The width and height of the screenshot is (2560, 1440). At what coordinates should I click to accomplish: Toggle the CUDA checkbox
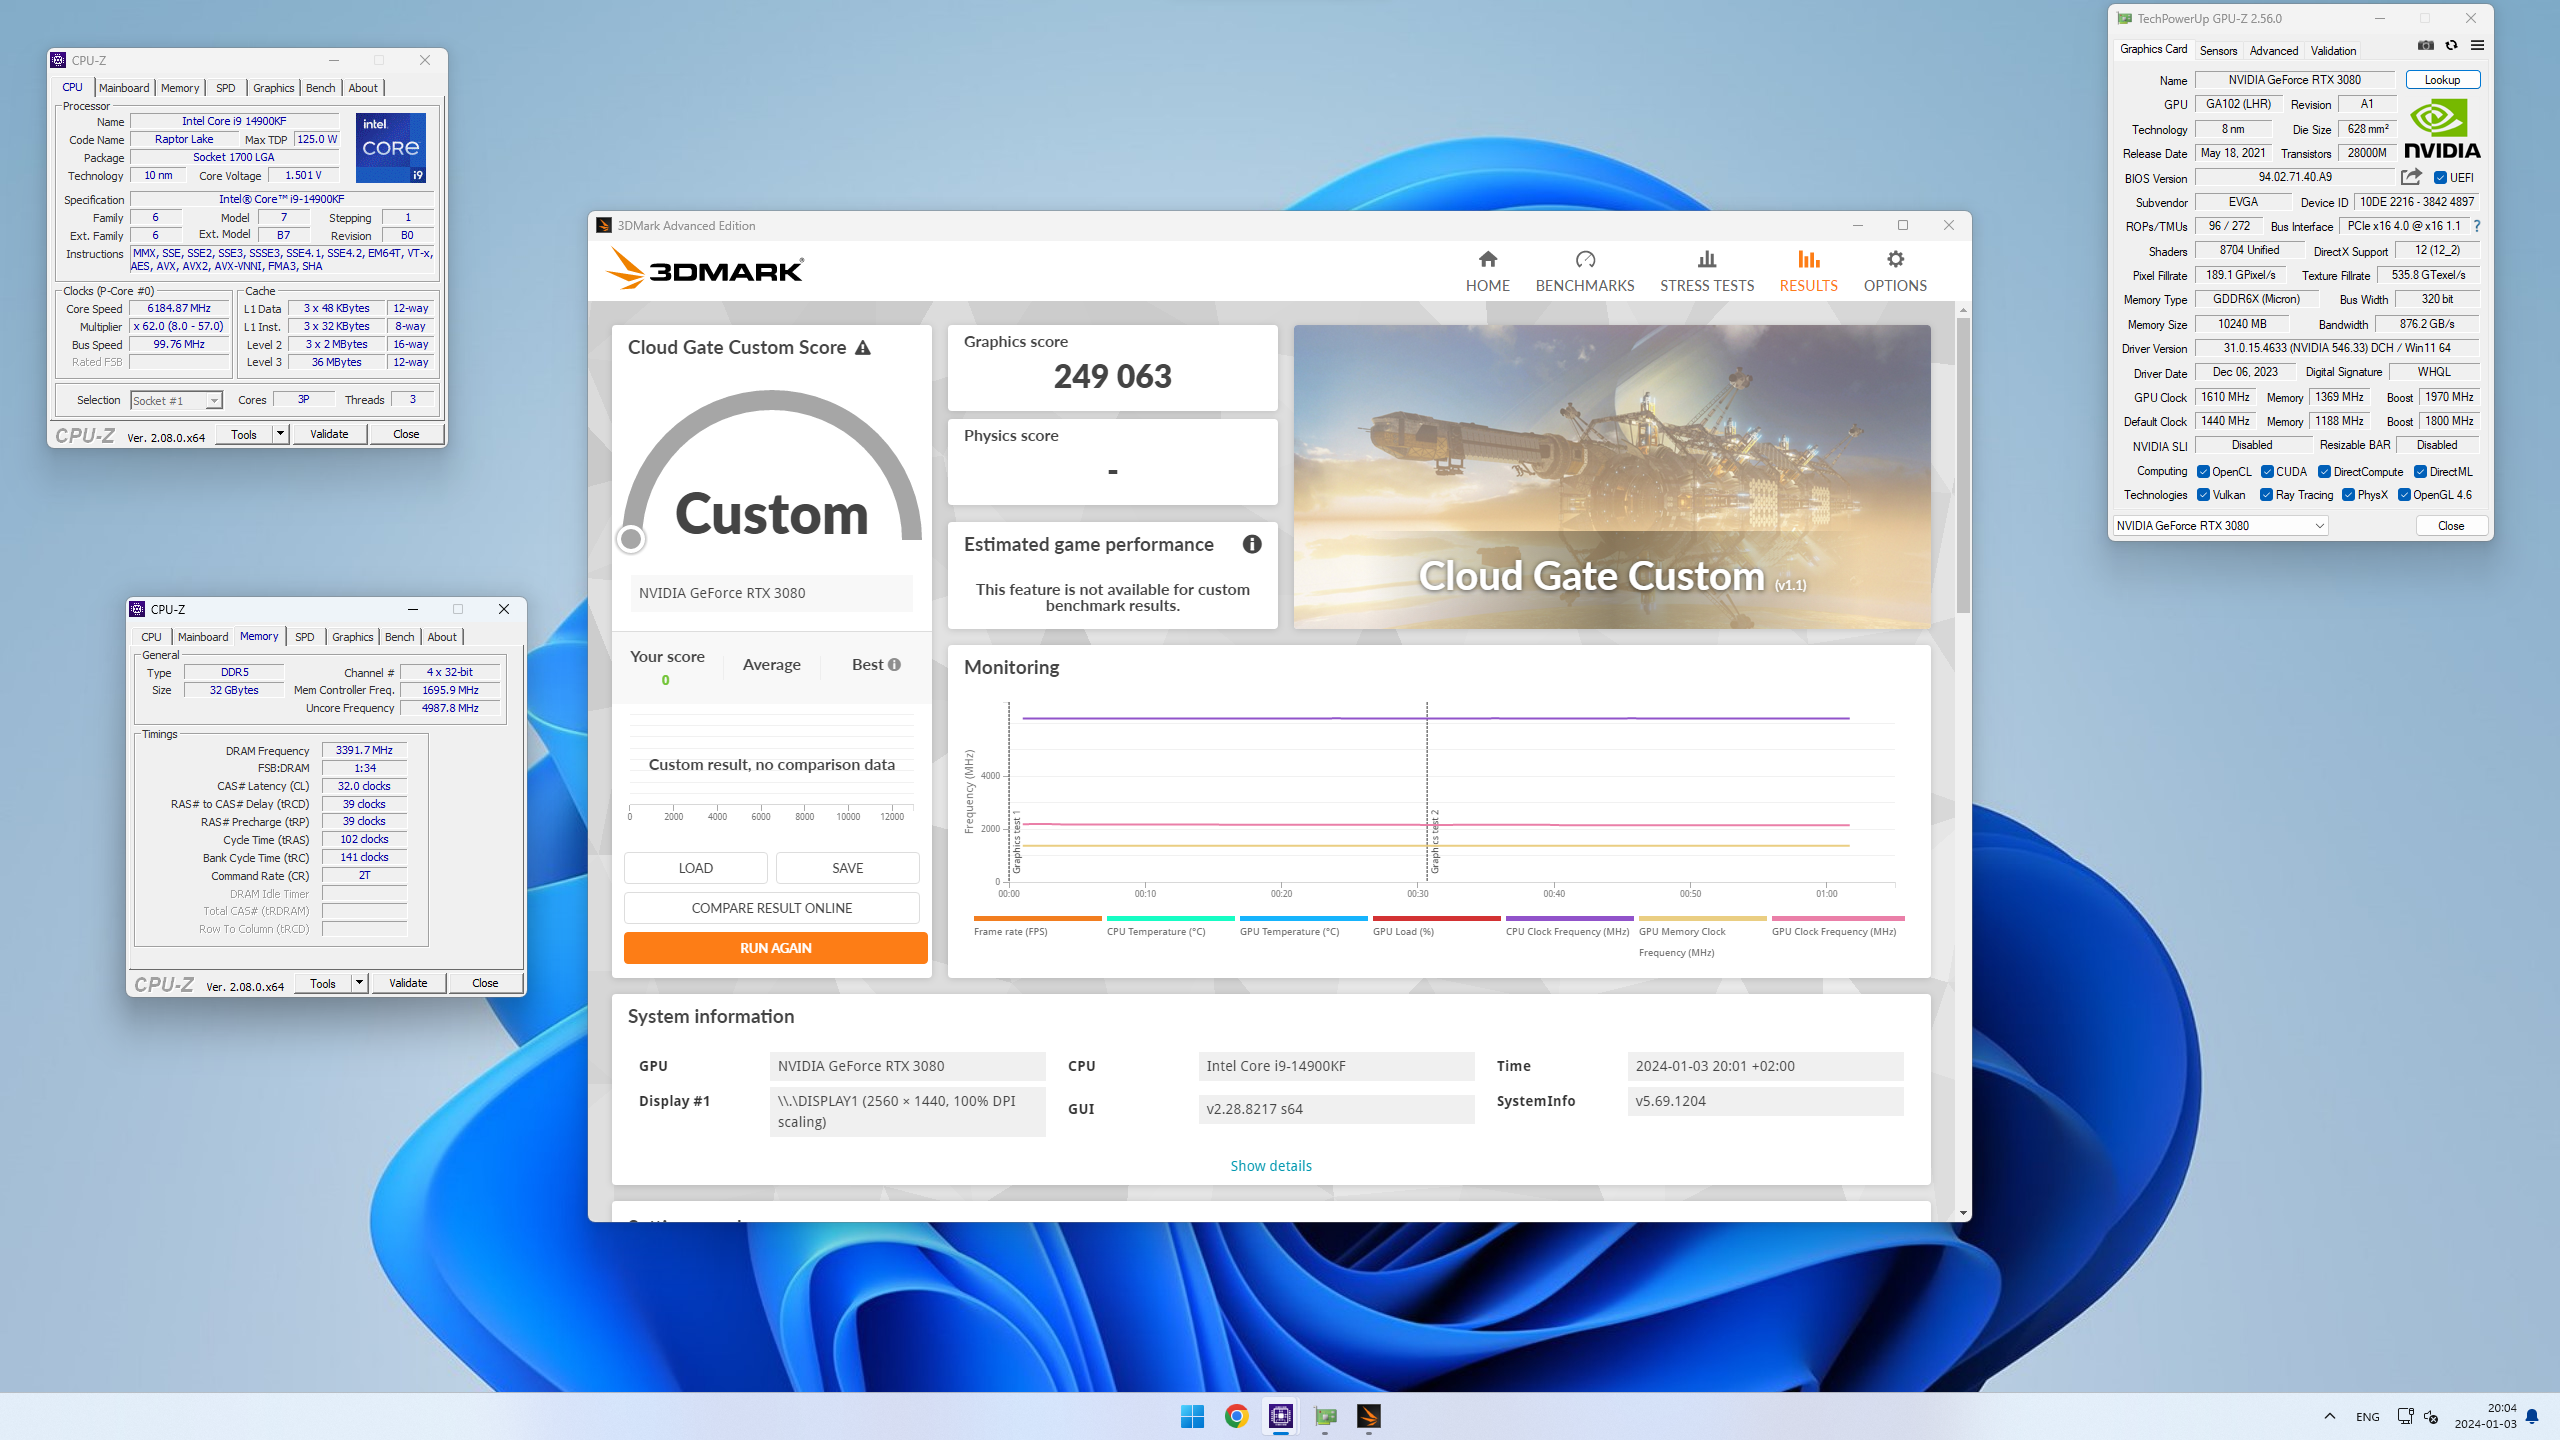point(2267,472)
